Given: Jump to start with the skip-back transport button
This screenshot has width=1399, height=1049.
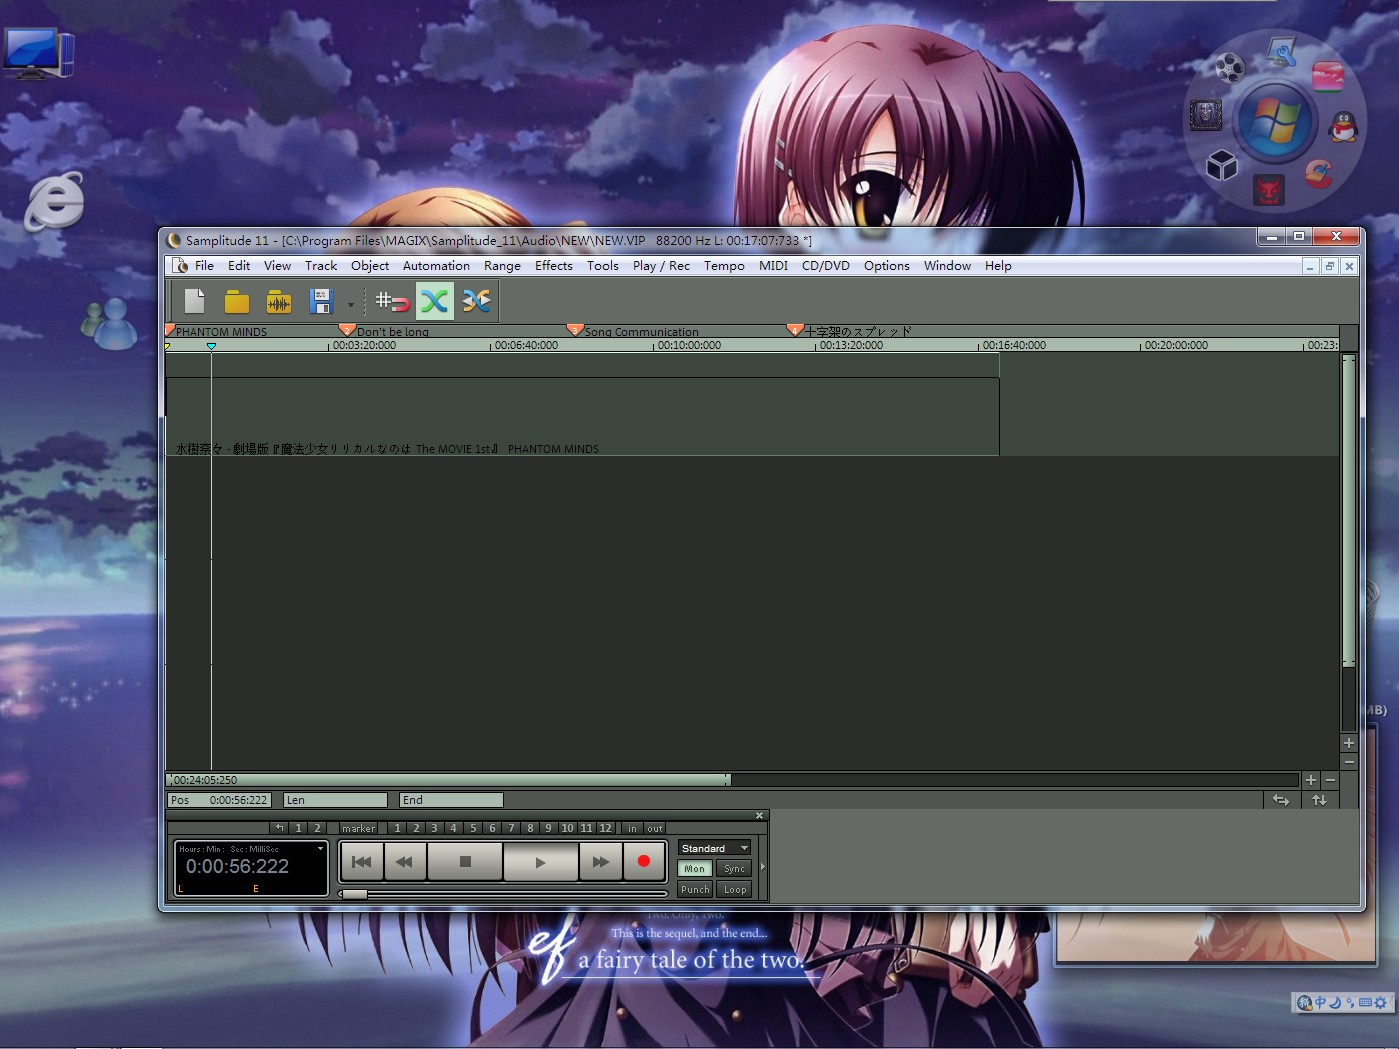Looking at the screenshot, I should pos(362,862).
